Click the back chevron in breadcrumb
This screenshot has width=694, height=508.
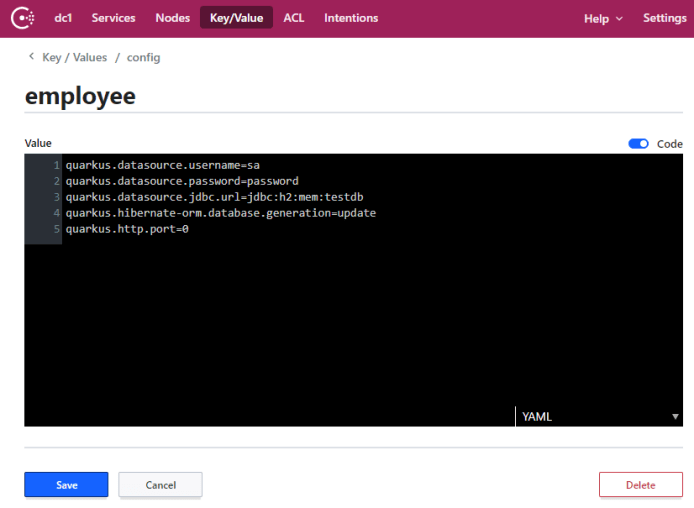(31, 56)
